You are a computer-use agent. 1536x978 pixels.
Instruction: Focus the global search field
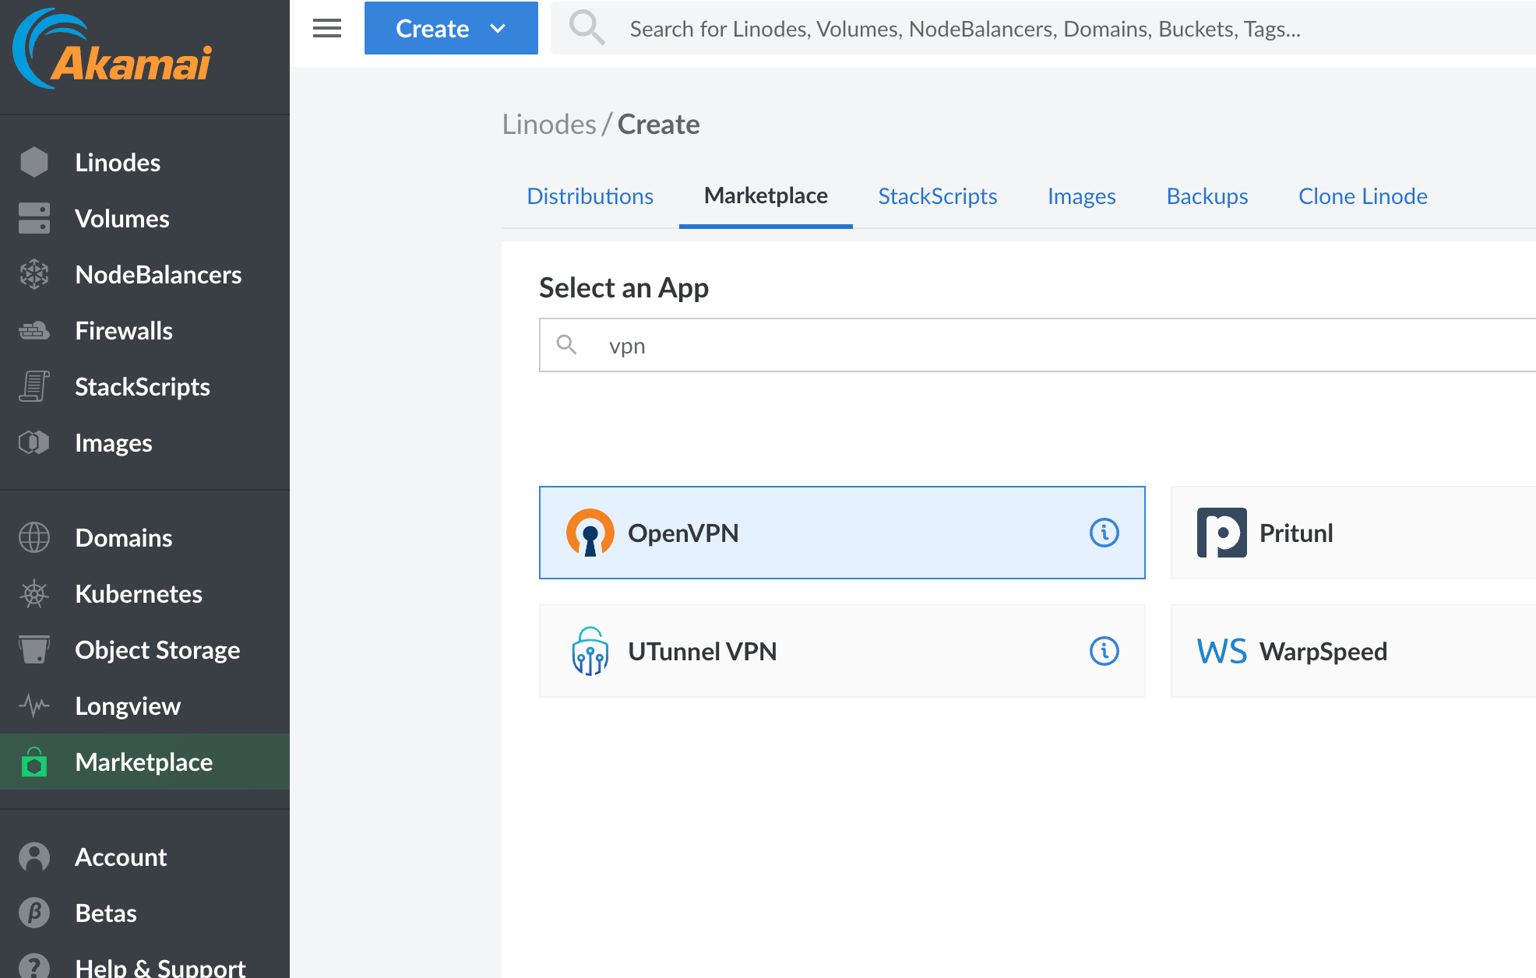[x=1044, y=28]
